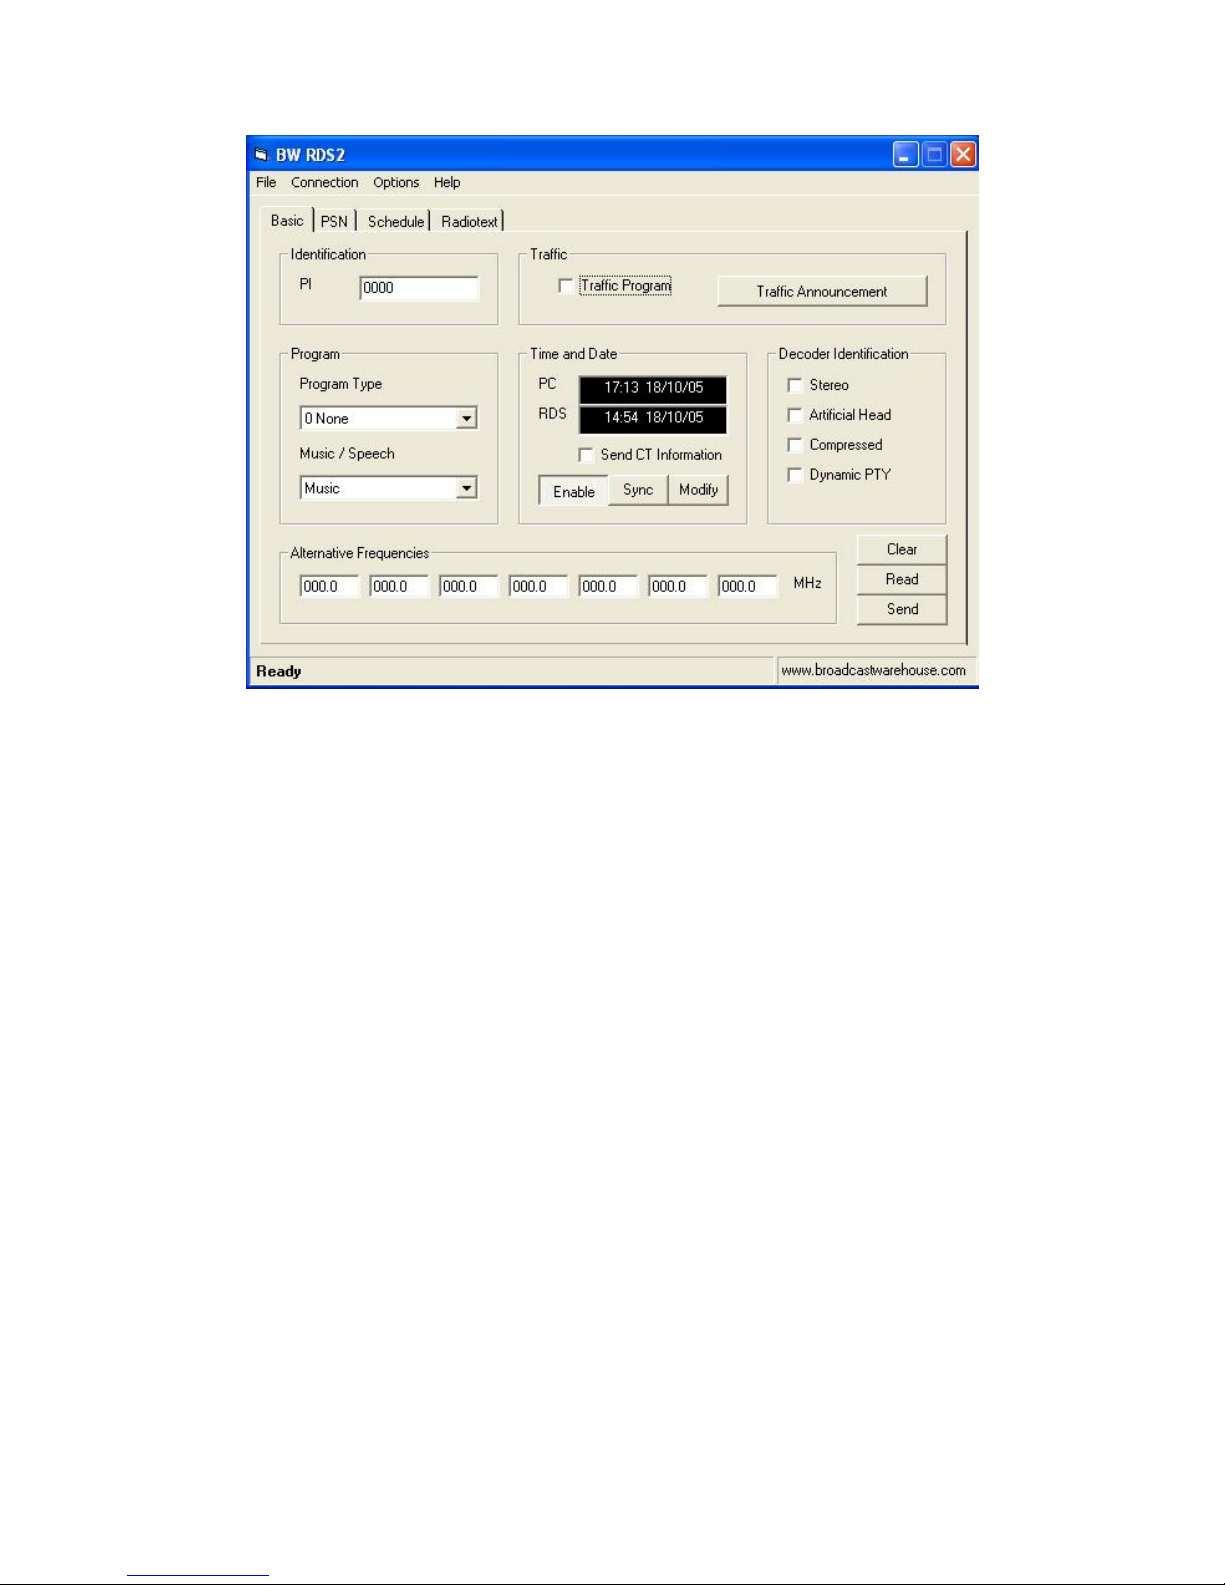This screenshot has height=1585, width=1225.
Task: Open the Program Type dropdown
Action: point(388,418)
